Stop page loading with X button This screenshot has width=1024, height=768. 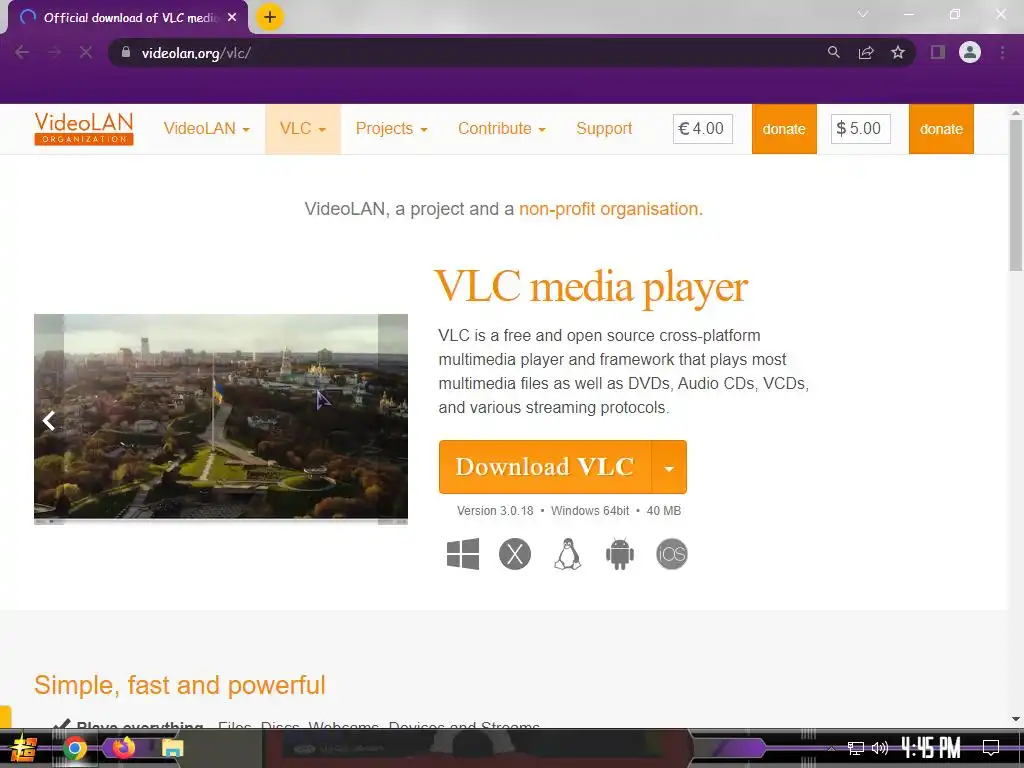86,52
